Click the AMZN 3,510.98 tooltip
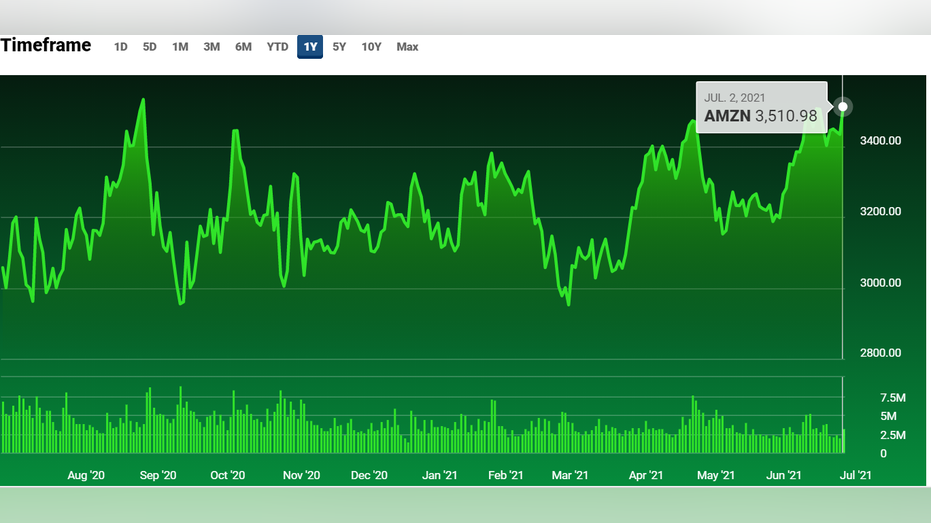This screenshot has height=523, width=931. [x=762, y=107]
